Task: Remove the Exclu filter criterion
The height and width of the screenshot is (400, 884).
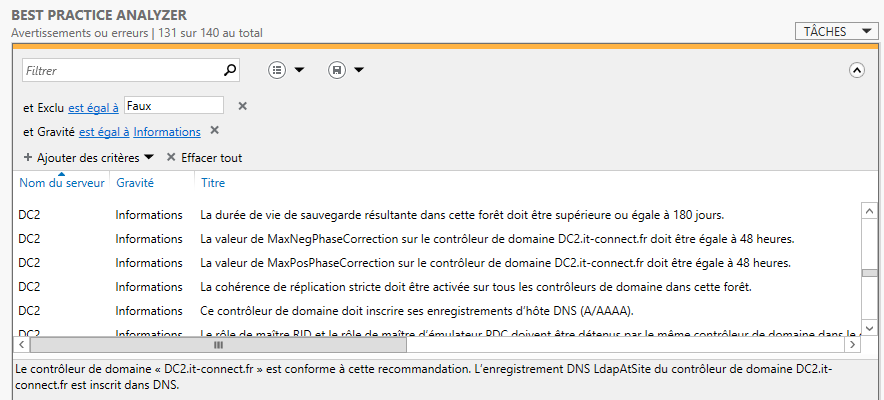Action: click(242, 106)
